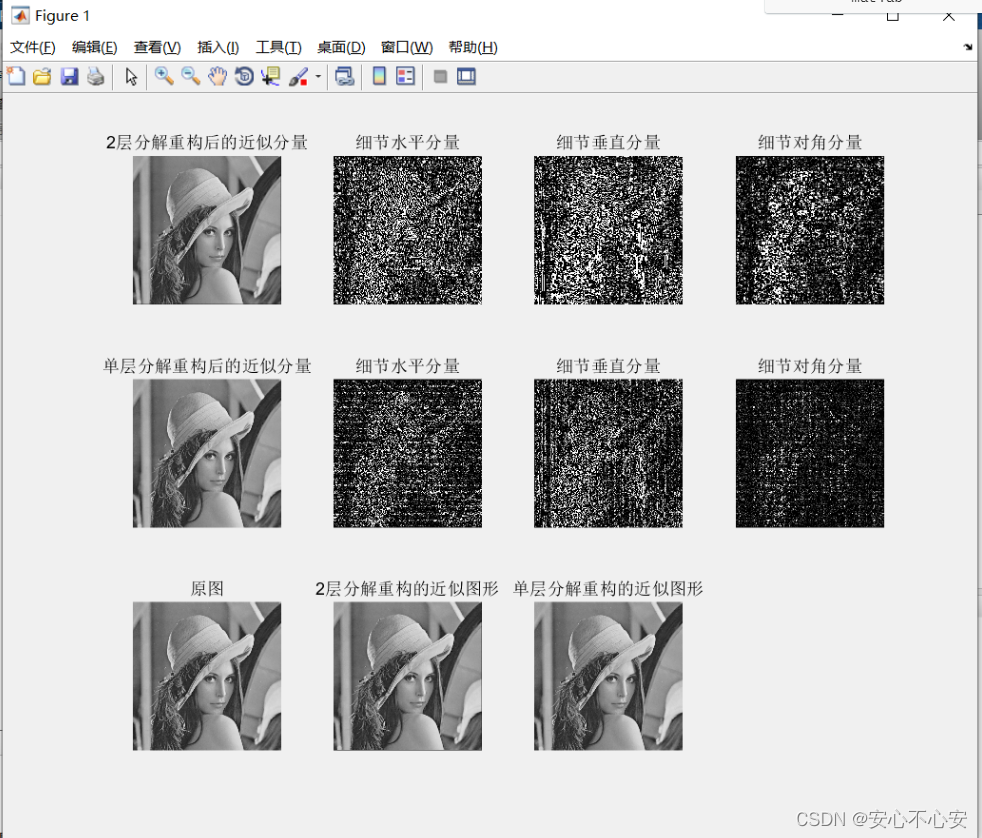Viewport: 982px width, 838px height.
Task: Open the 窗口(W) menu
Action: click(406, 48)
